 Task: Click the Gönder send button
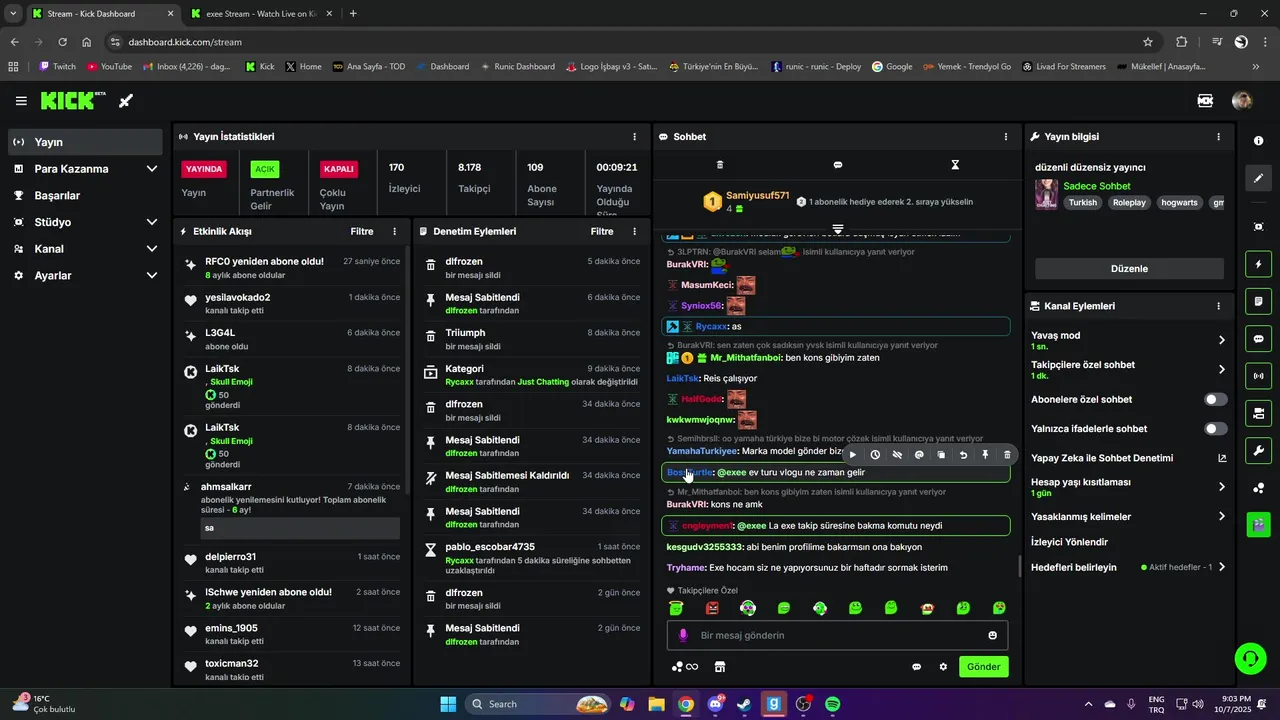983,667
